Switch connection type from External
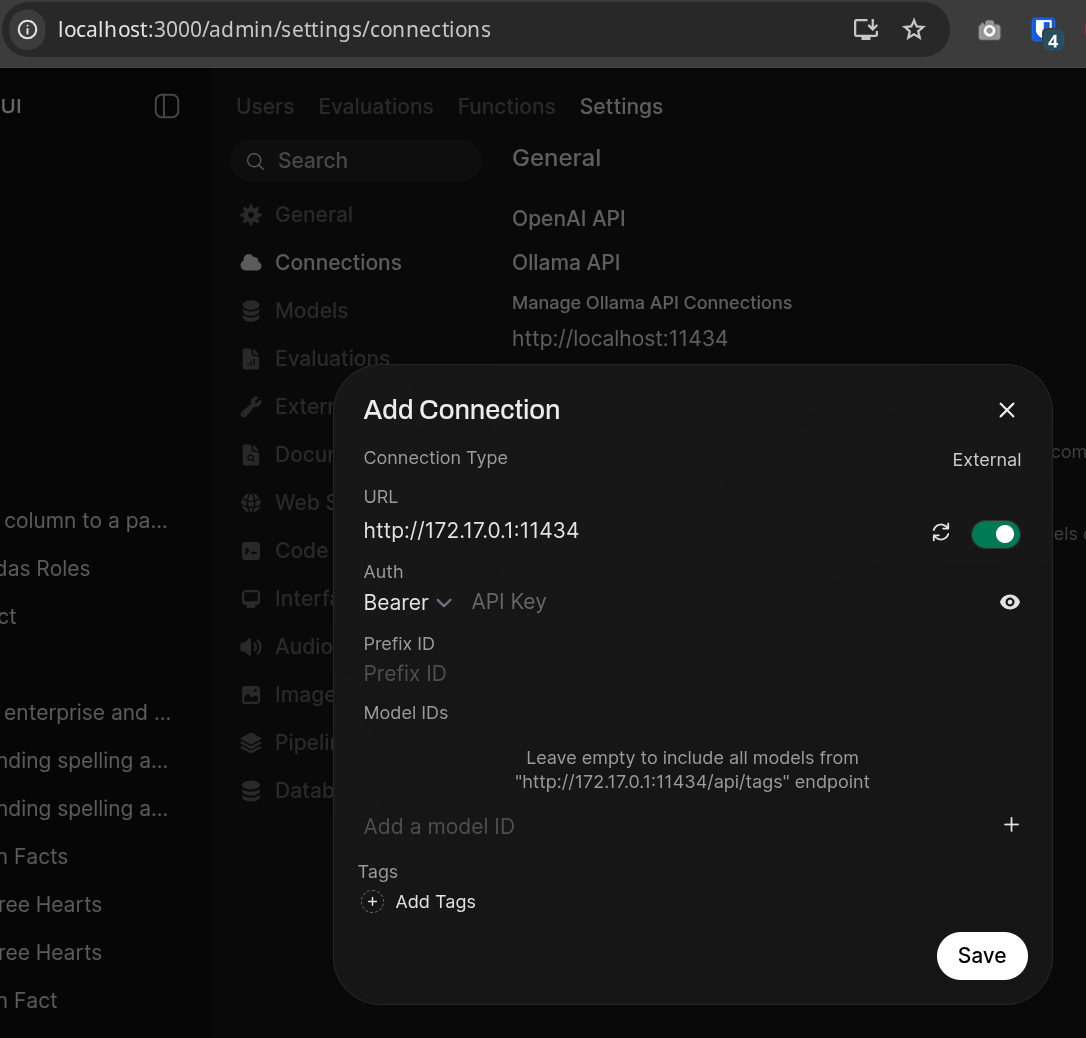The width and height of the screenshot is (1086, 1038). click(x=986, y=460)
